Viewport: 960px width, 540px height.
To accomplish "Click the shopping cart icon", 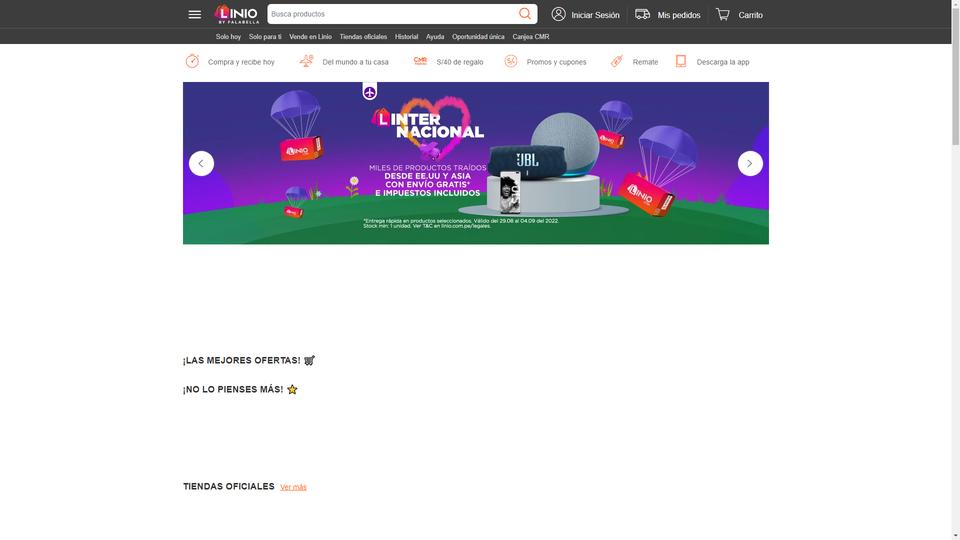I will click(x=723, y=14).
